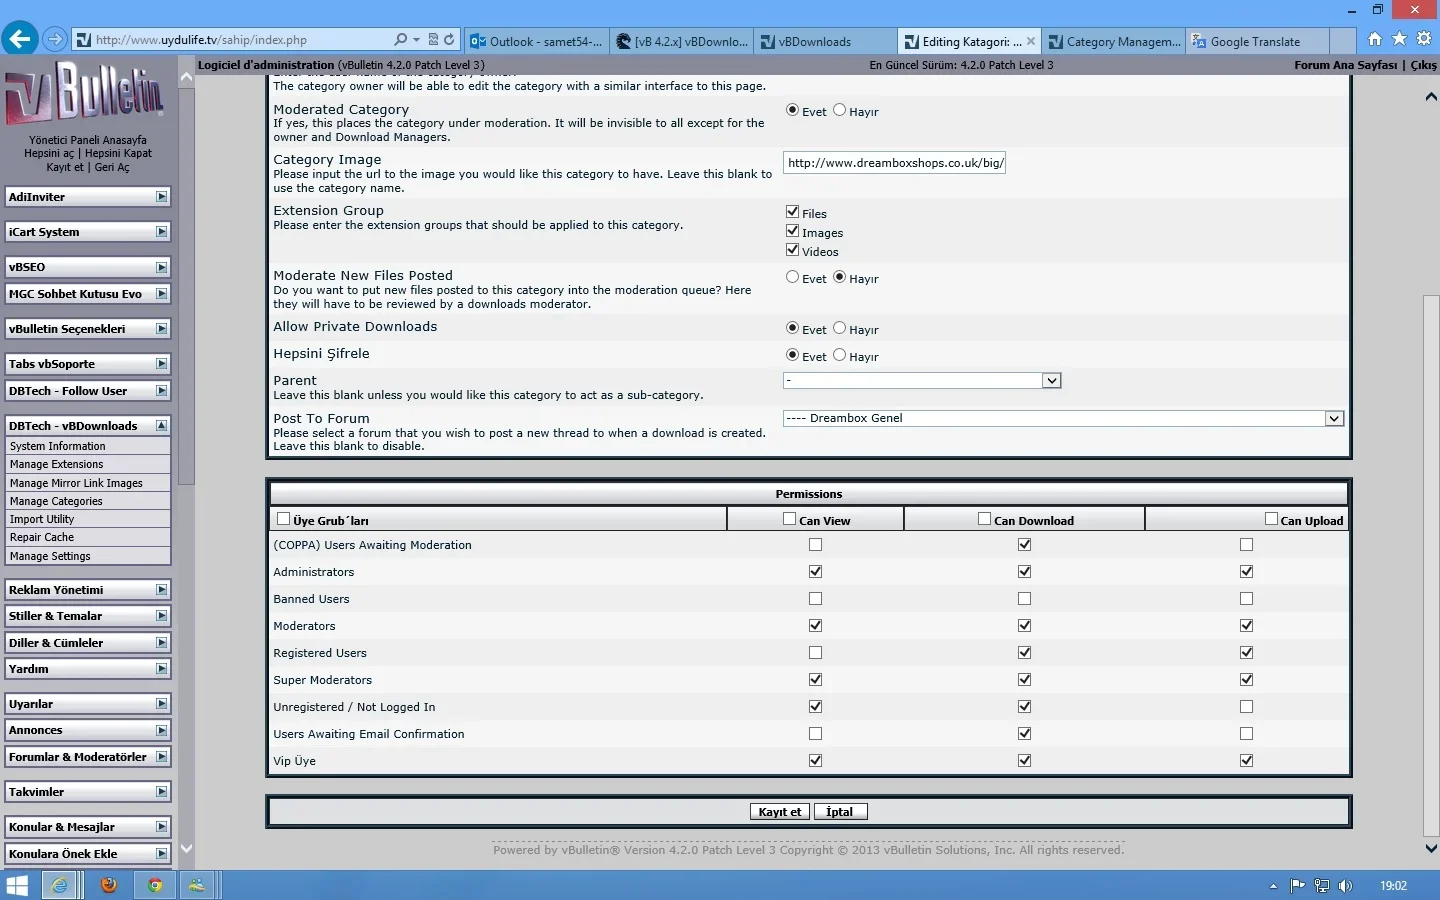Collapse the DBTech - vBDownloads menu arrow

tap(161, 426)
